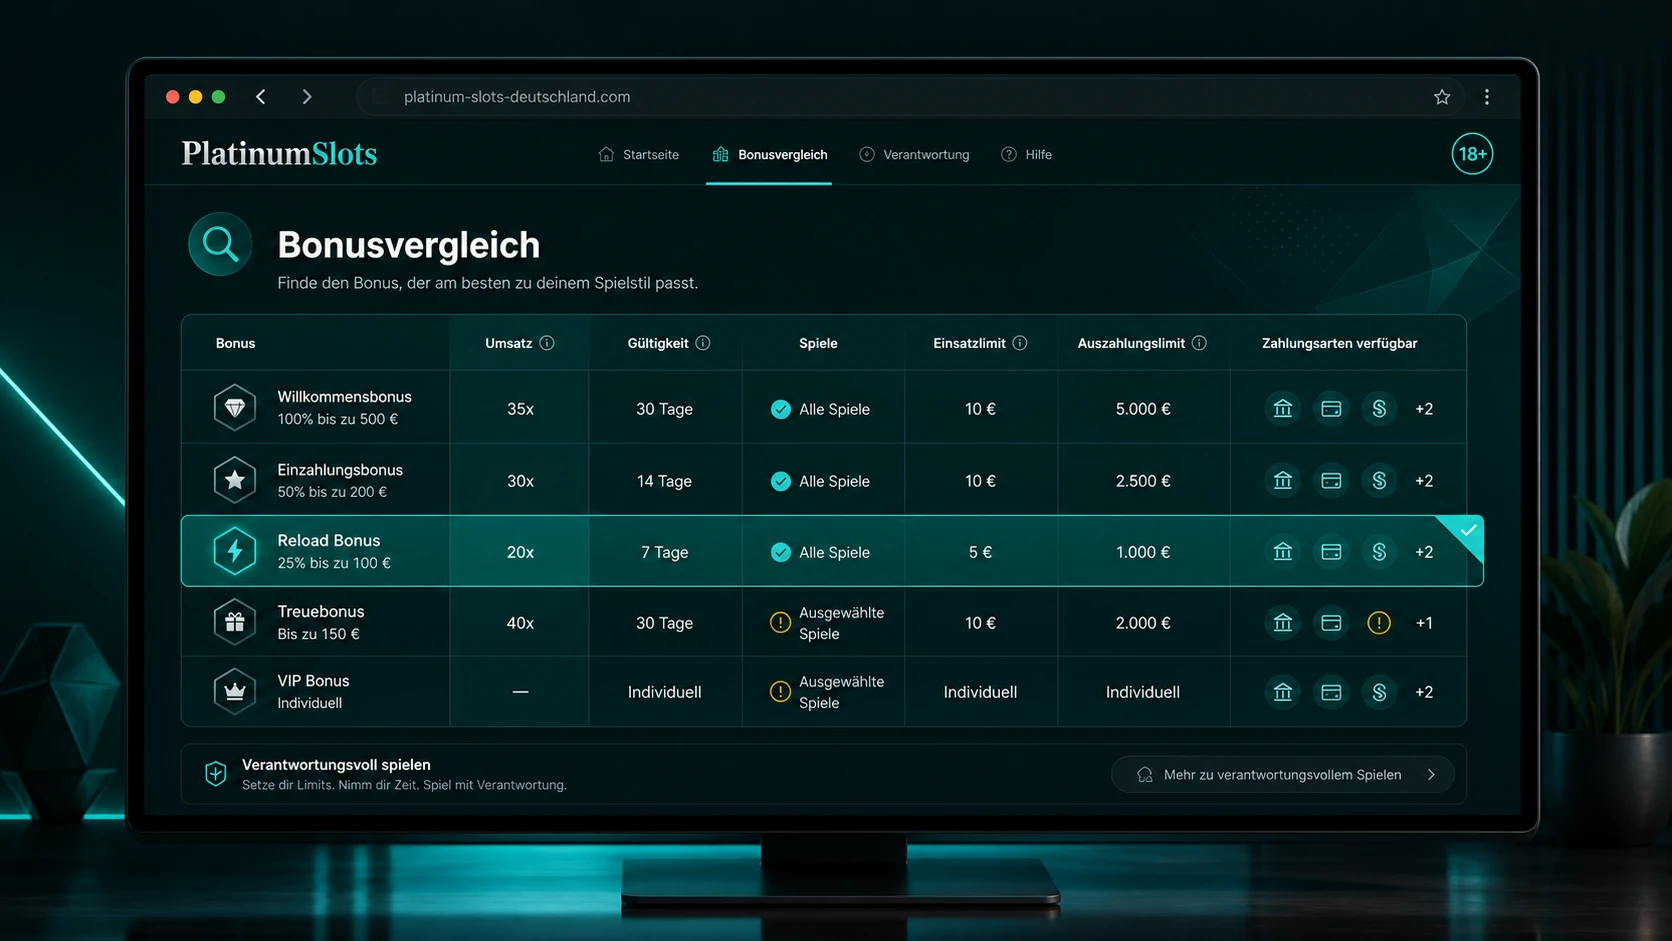
Task: Click the Zahlungsarten verfügbar column header
Action: click(1339, 343)
